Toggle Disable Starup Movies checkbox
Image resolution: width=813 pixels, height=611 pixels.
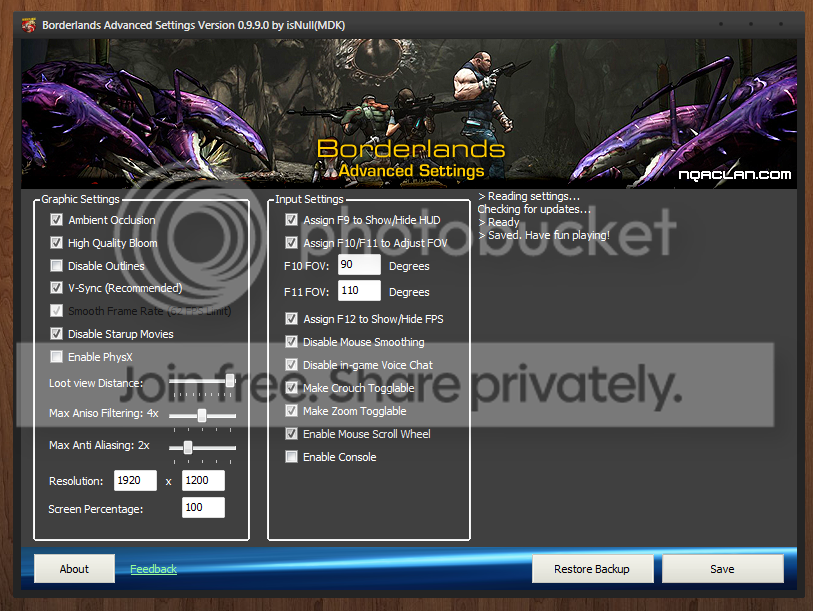(57, 334)
